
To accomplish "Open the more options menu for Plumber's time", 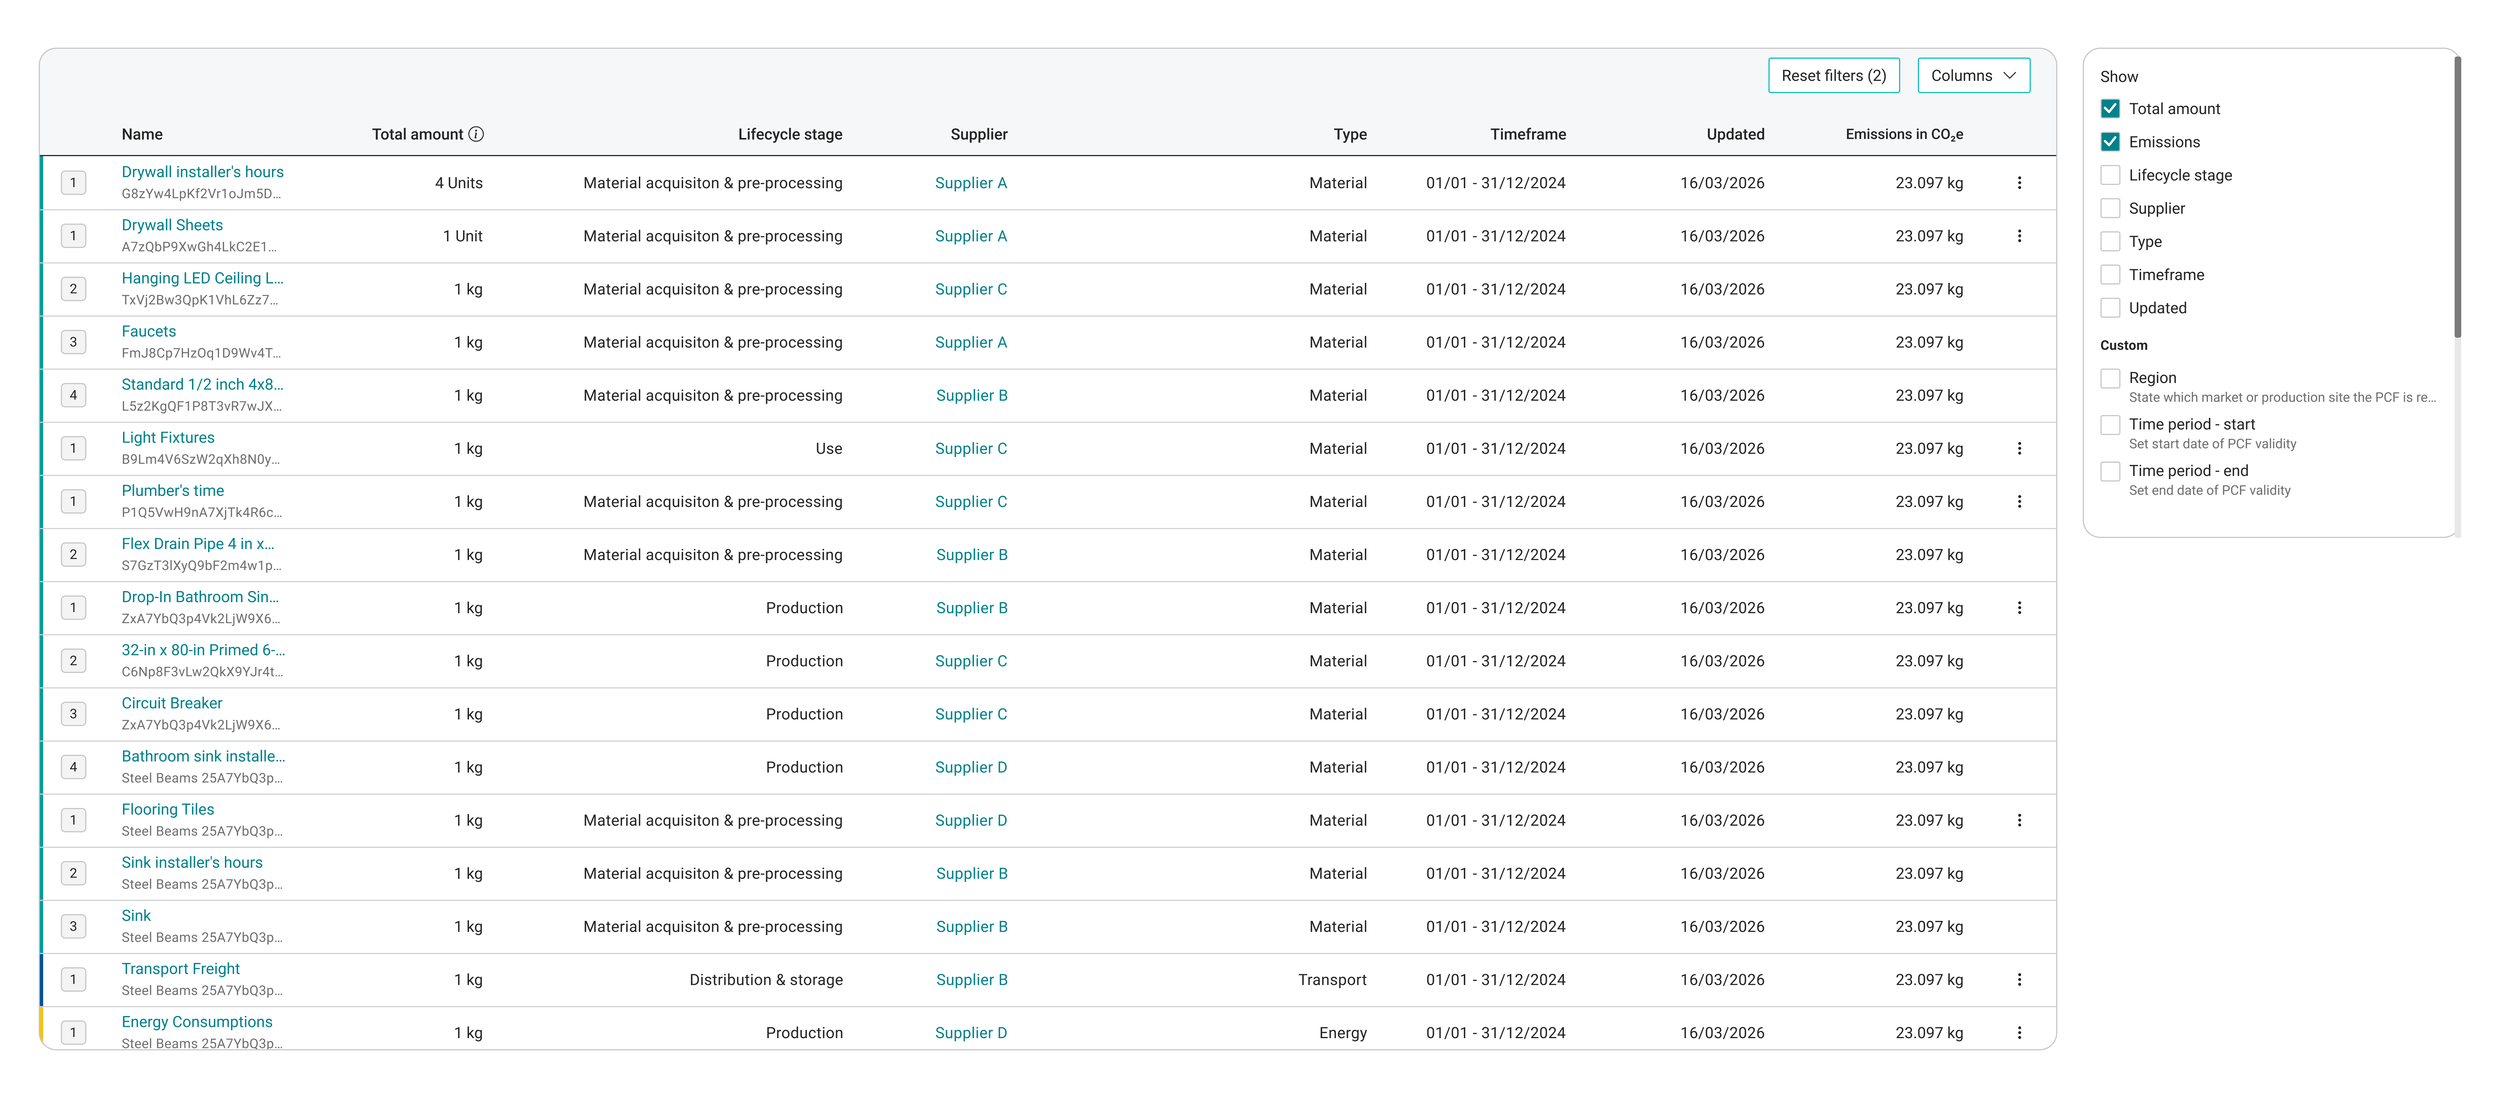I will click(x=2019, y=502).
